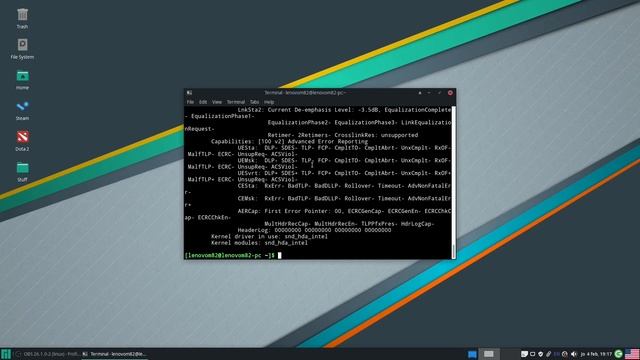Open the volume speaker tray icon
Viewport: 640px width, 360px height.
click(574, 354)
